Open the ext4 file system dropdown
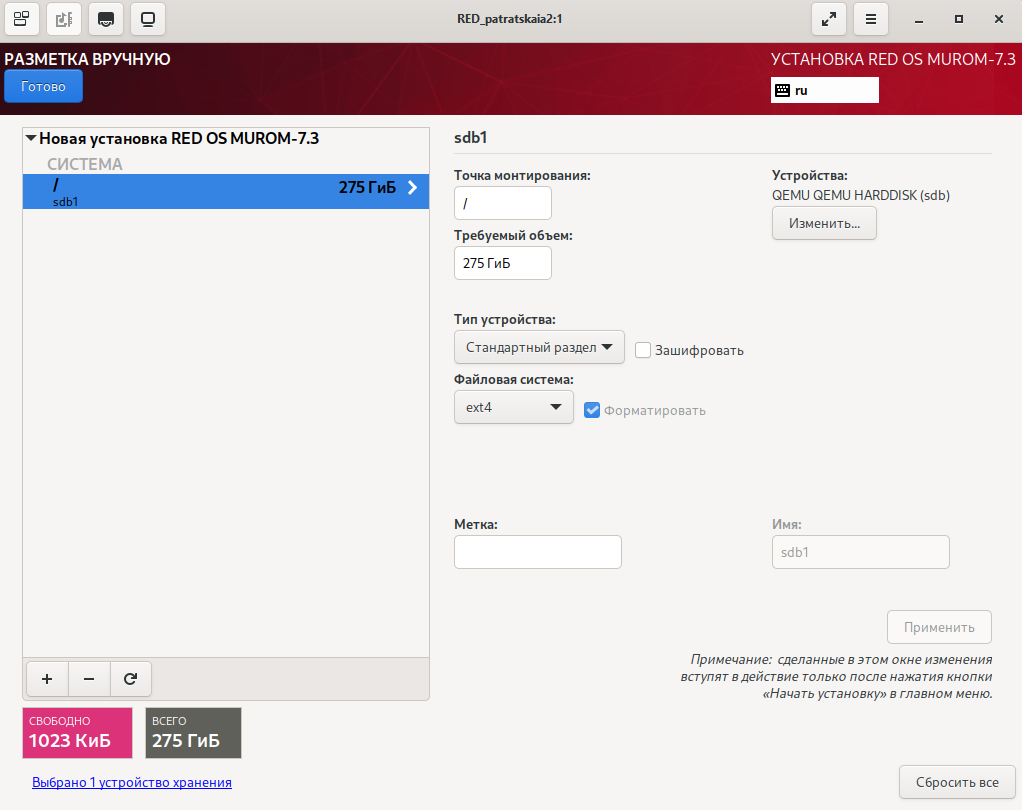The height and width of the screenshot is (810, 1022). pyautogui.click(x=514, y=407)
